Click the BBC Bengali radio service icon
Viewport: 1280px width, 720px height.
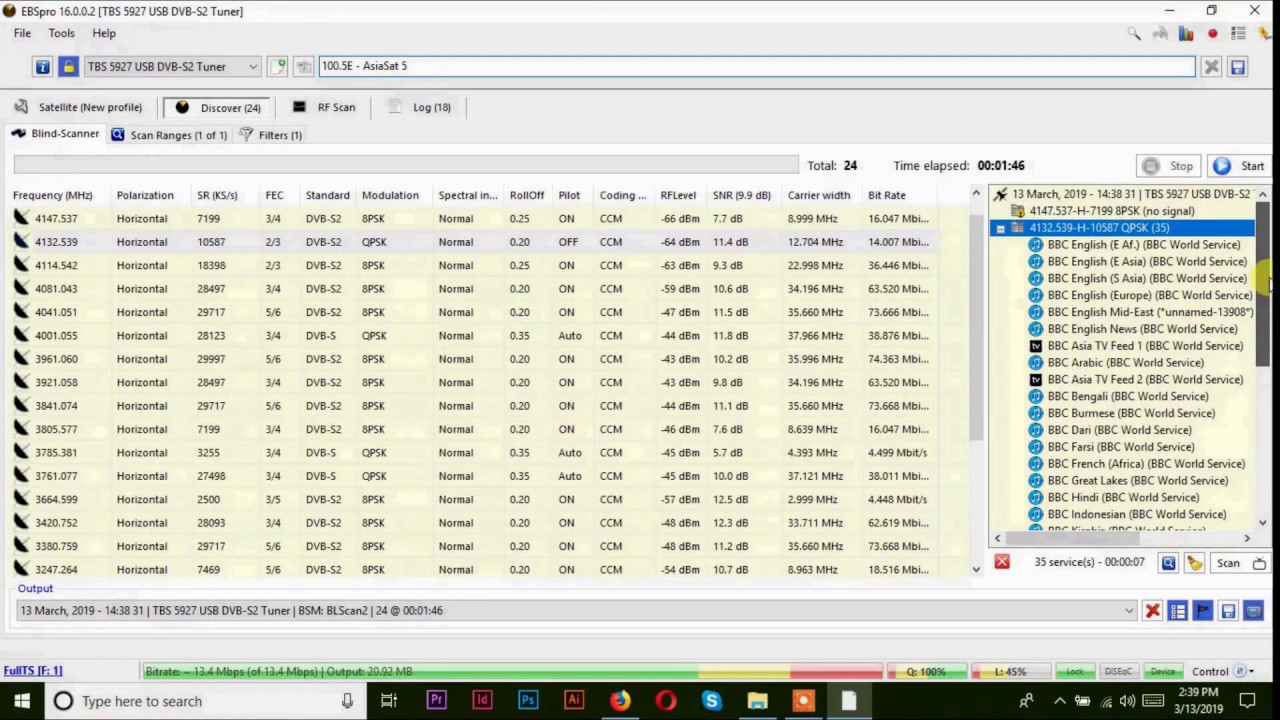pos(1036,397)
